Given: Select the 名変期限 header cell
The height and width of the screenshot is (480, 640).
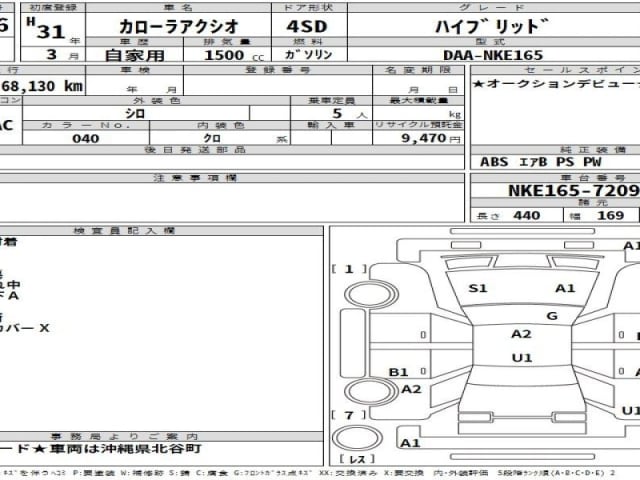Looking at the screenshot, I should click(x=418, y=70).
